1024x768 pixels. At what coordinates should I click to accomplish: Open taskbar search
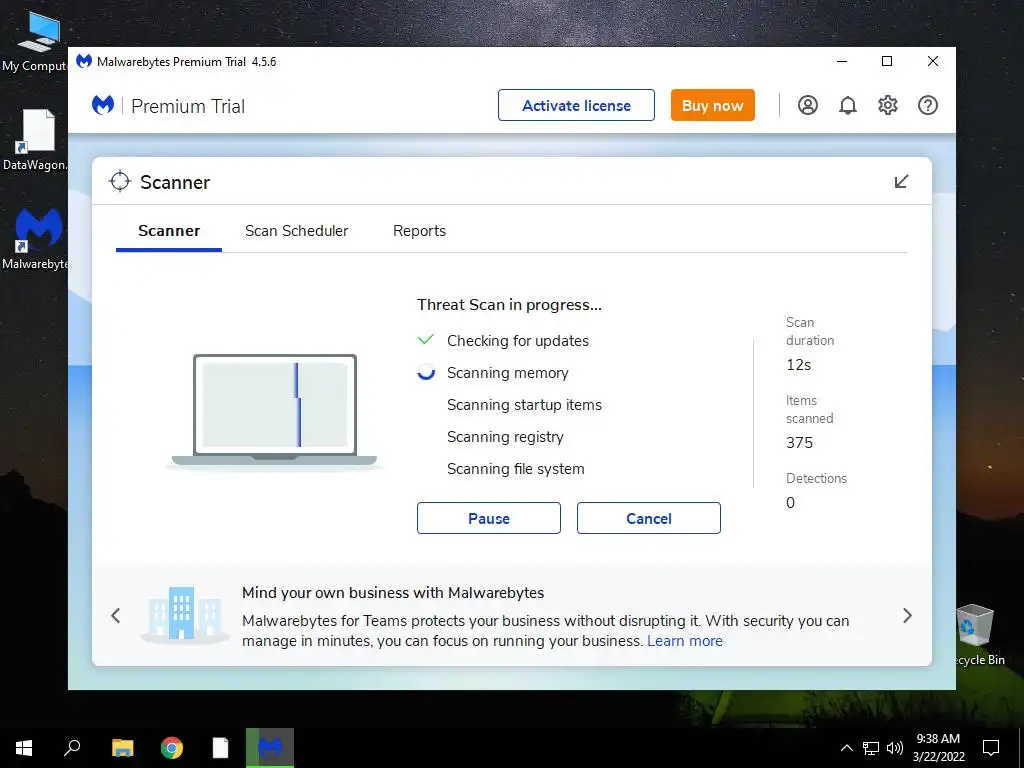[72, 748]
